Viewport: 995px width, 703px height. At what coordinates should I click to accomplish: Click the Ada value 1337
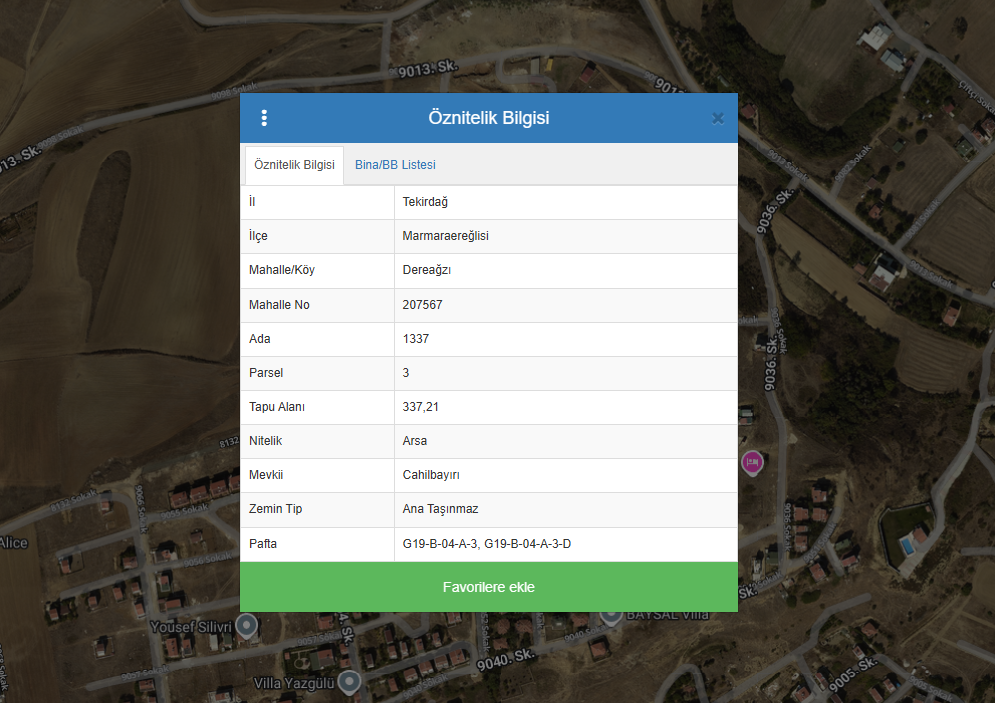[x=415, y=339]
